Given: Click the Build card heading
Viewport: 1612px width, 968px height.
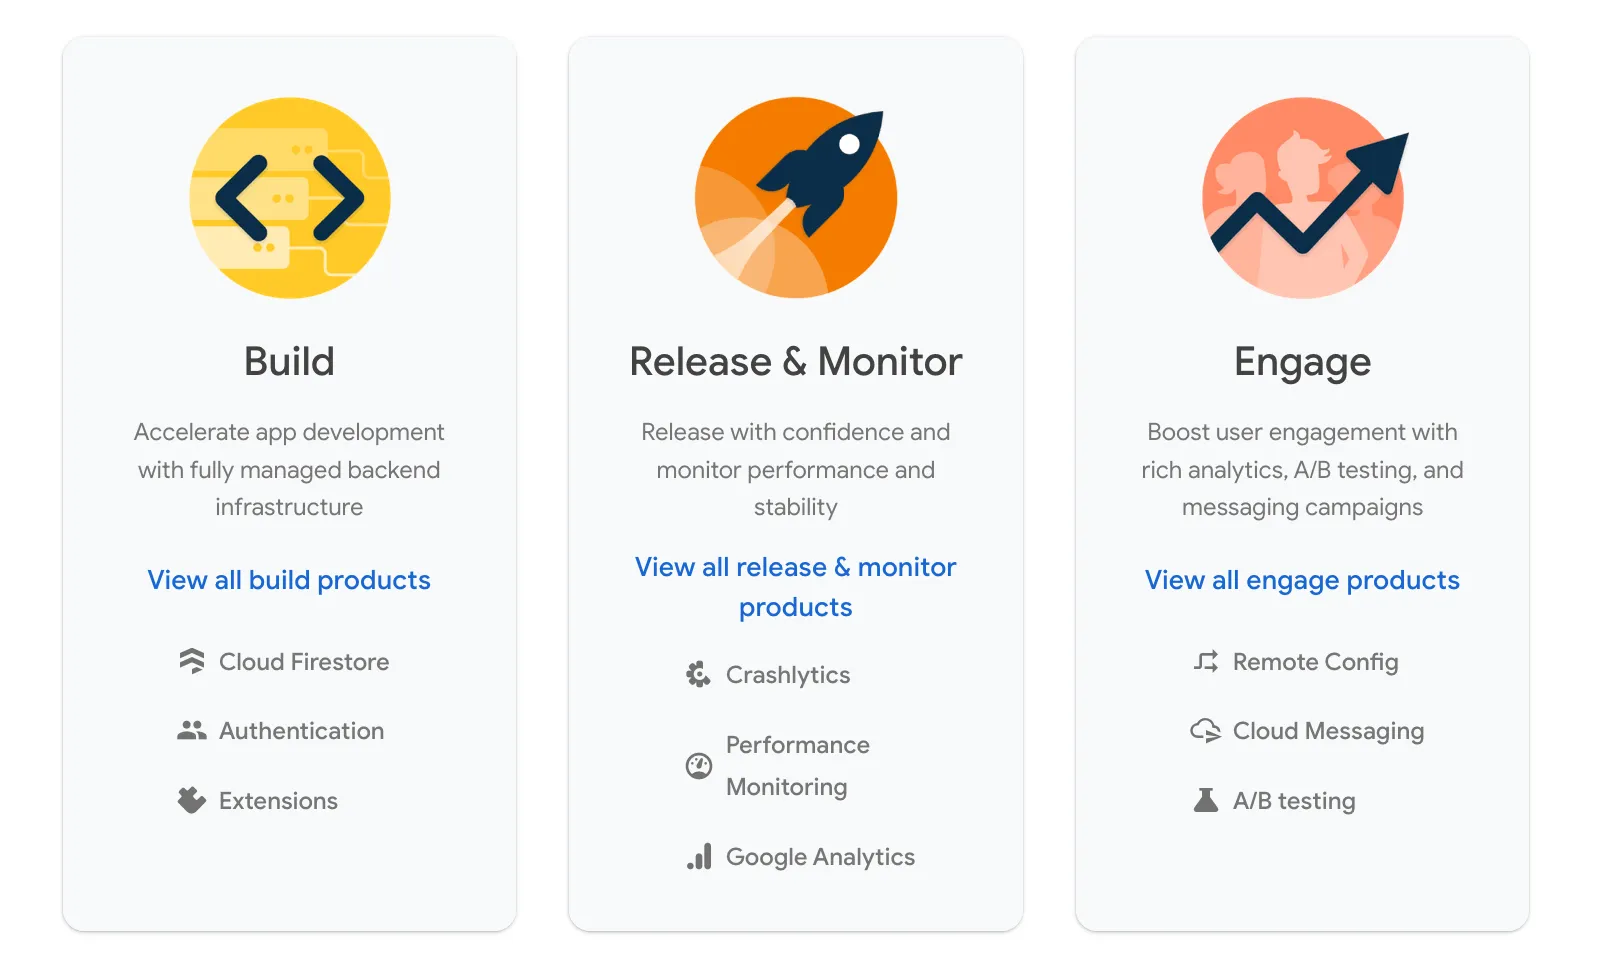Looking at the screenshot, I should pos(289,361).
